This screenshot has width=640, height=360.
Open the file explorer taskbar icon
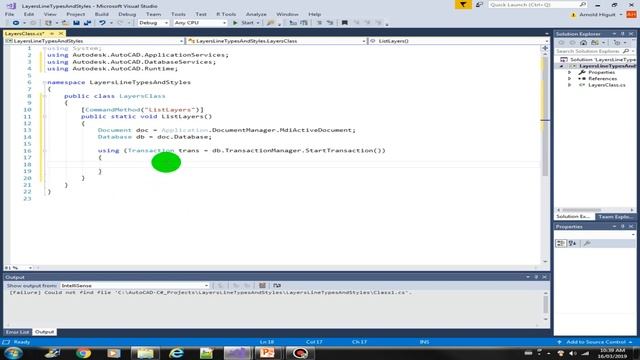(x=145, y=353)
